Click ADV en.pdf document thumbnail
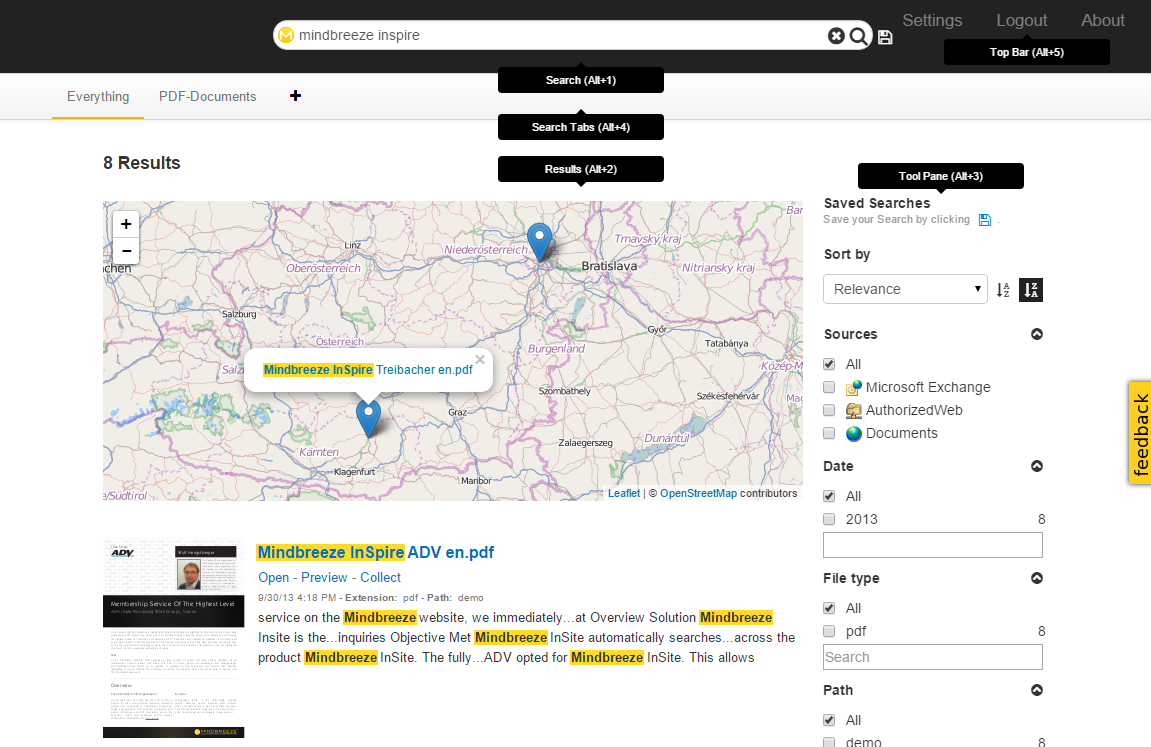The width and height of the screenshot is (1151, 747). pos(173,639)
